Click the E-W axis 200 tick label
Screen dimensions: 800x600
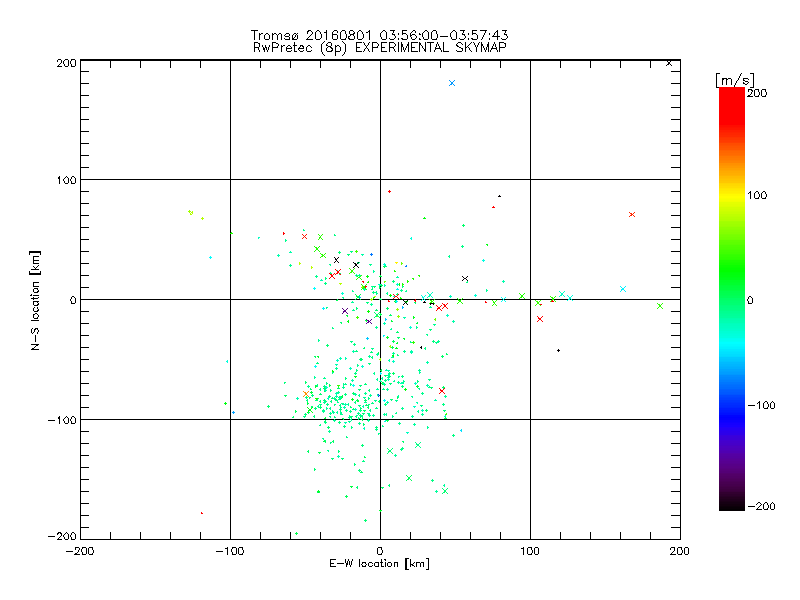point(680,551)
